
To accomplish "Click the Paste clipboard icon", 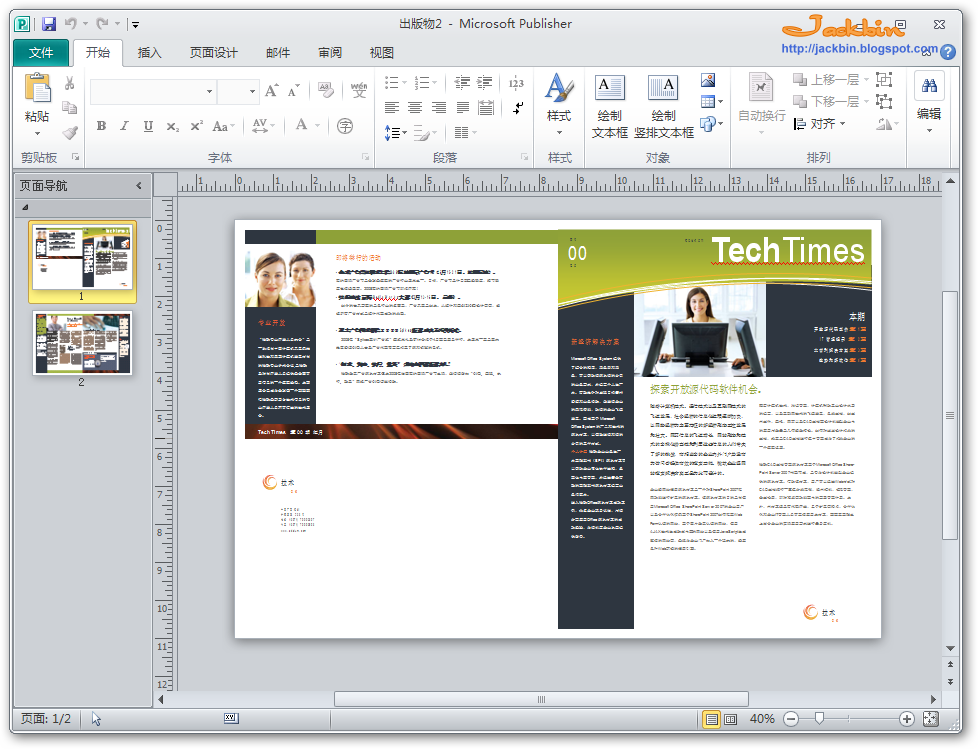I will point(37,88).
